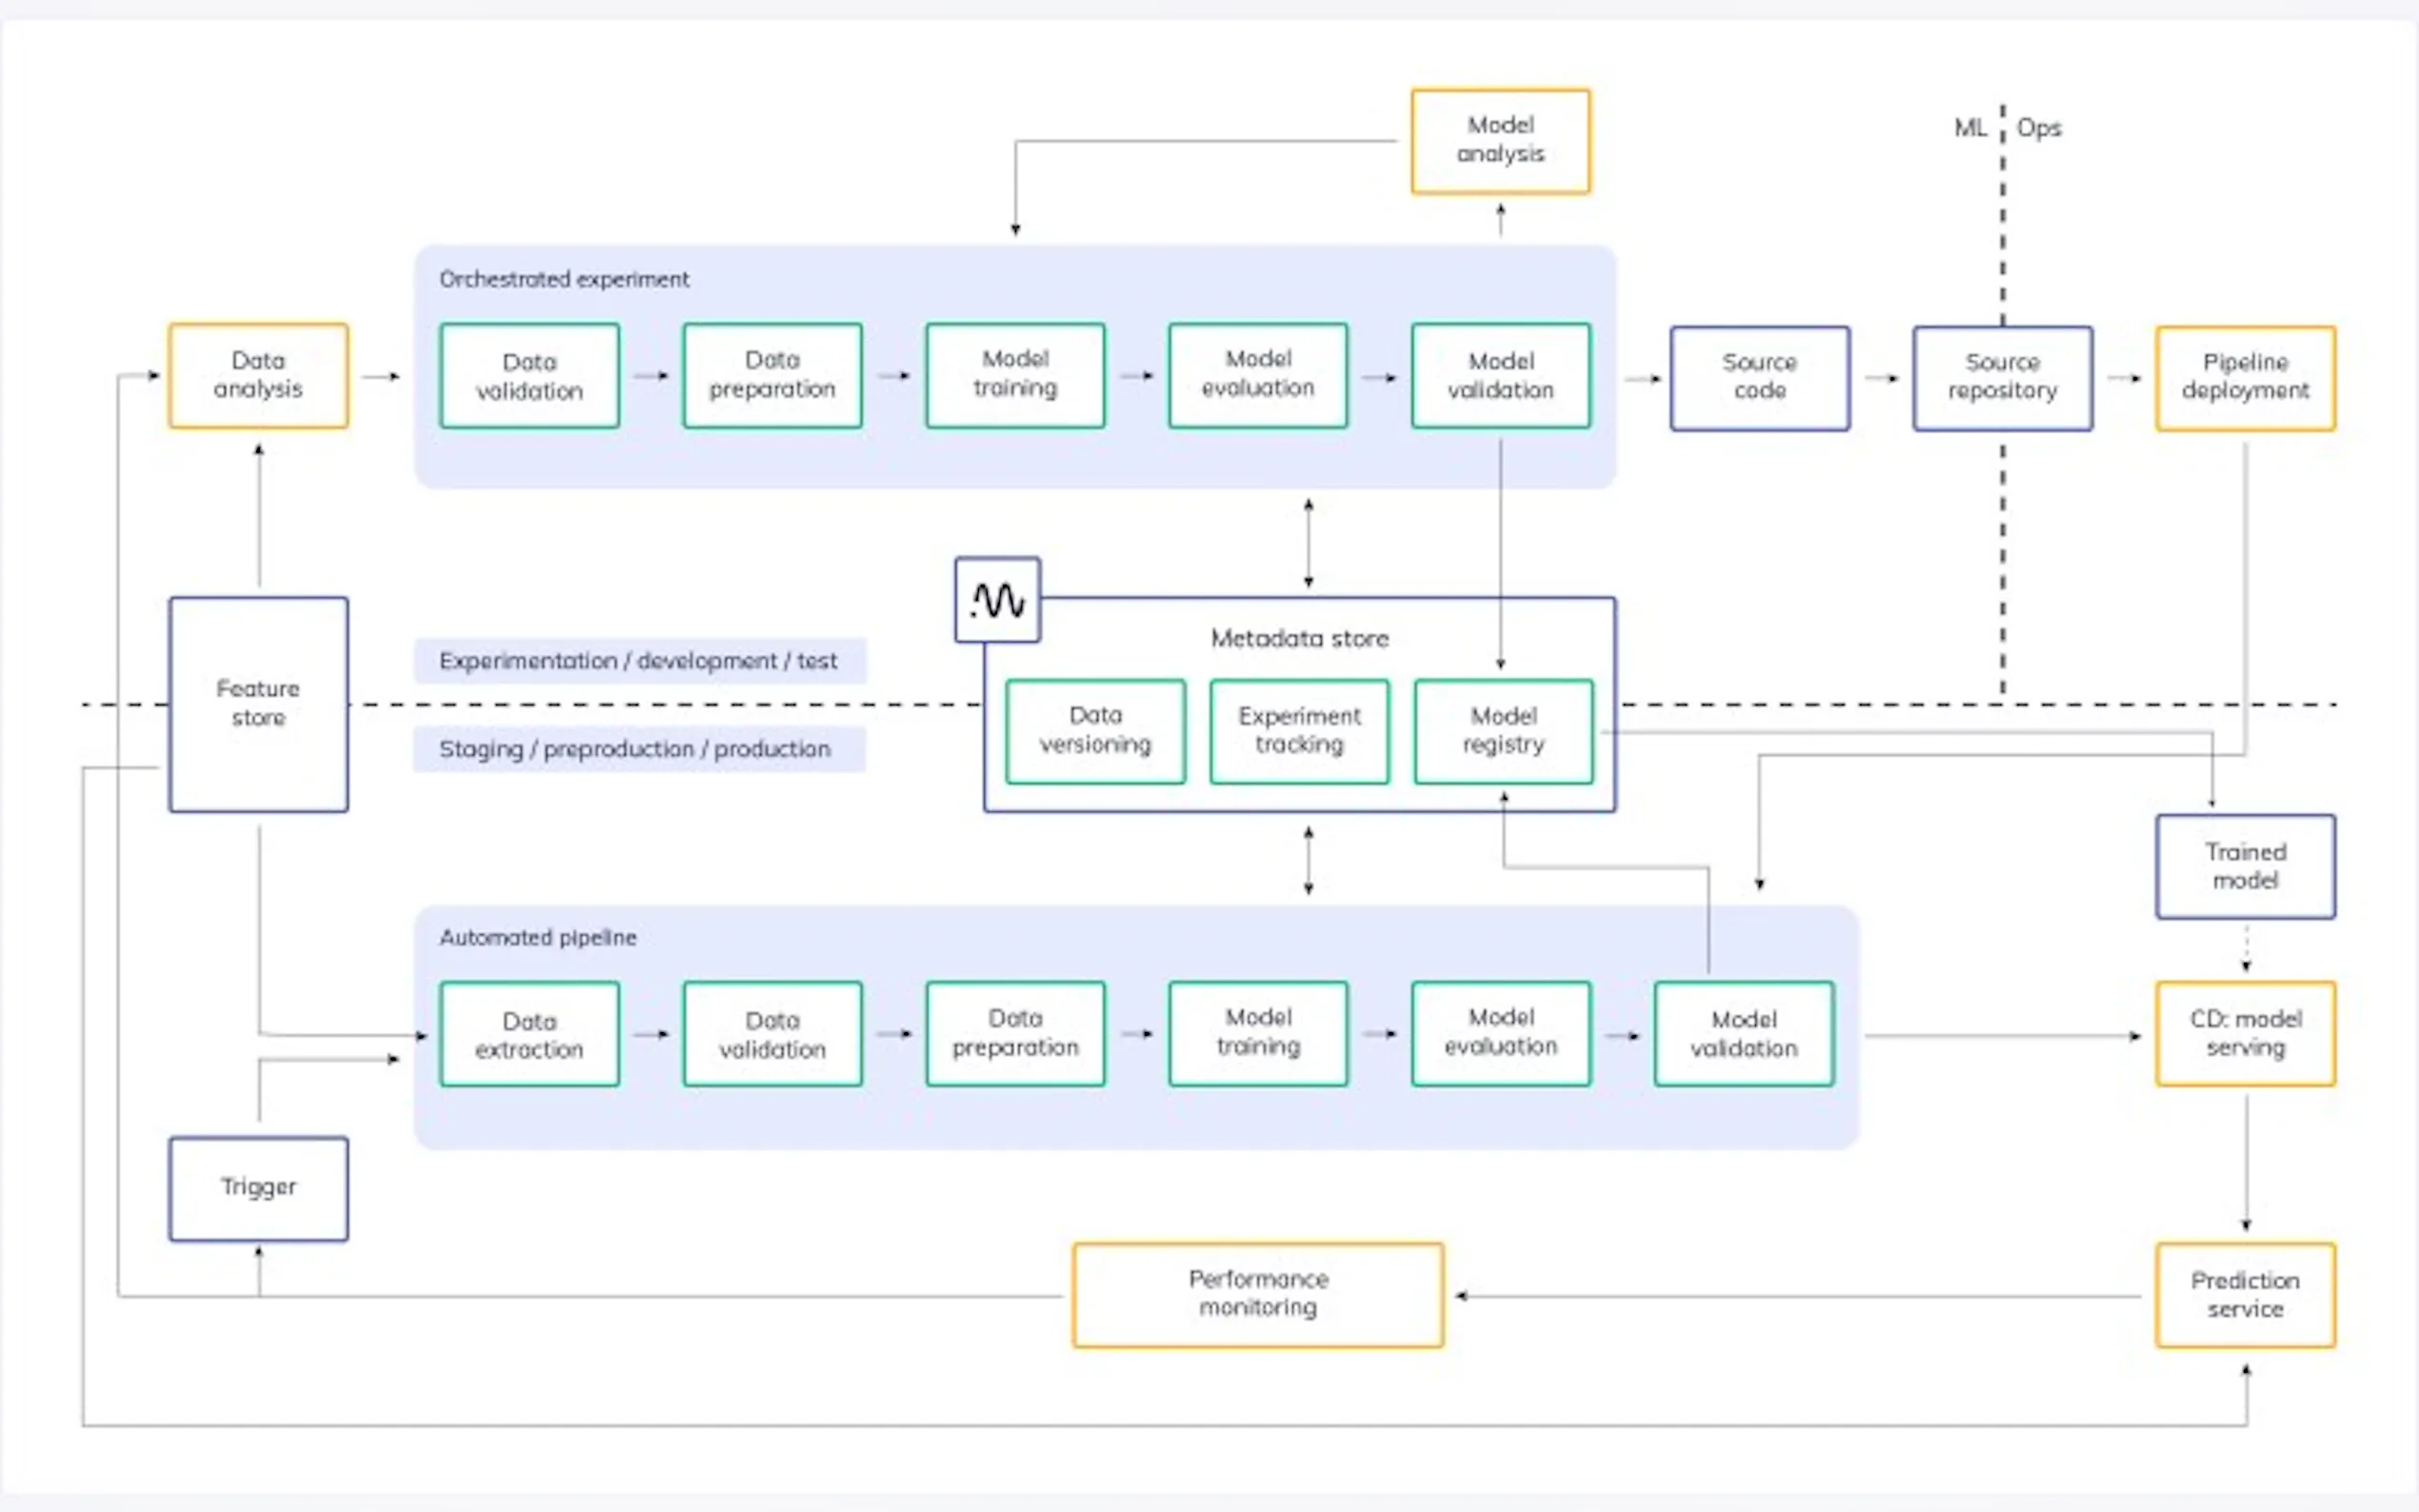Select the Trigger box
2419x1512 pixels.
[258, 1188]
